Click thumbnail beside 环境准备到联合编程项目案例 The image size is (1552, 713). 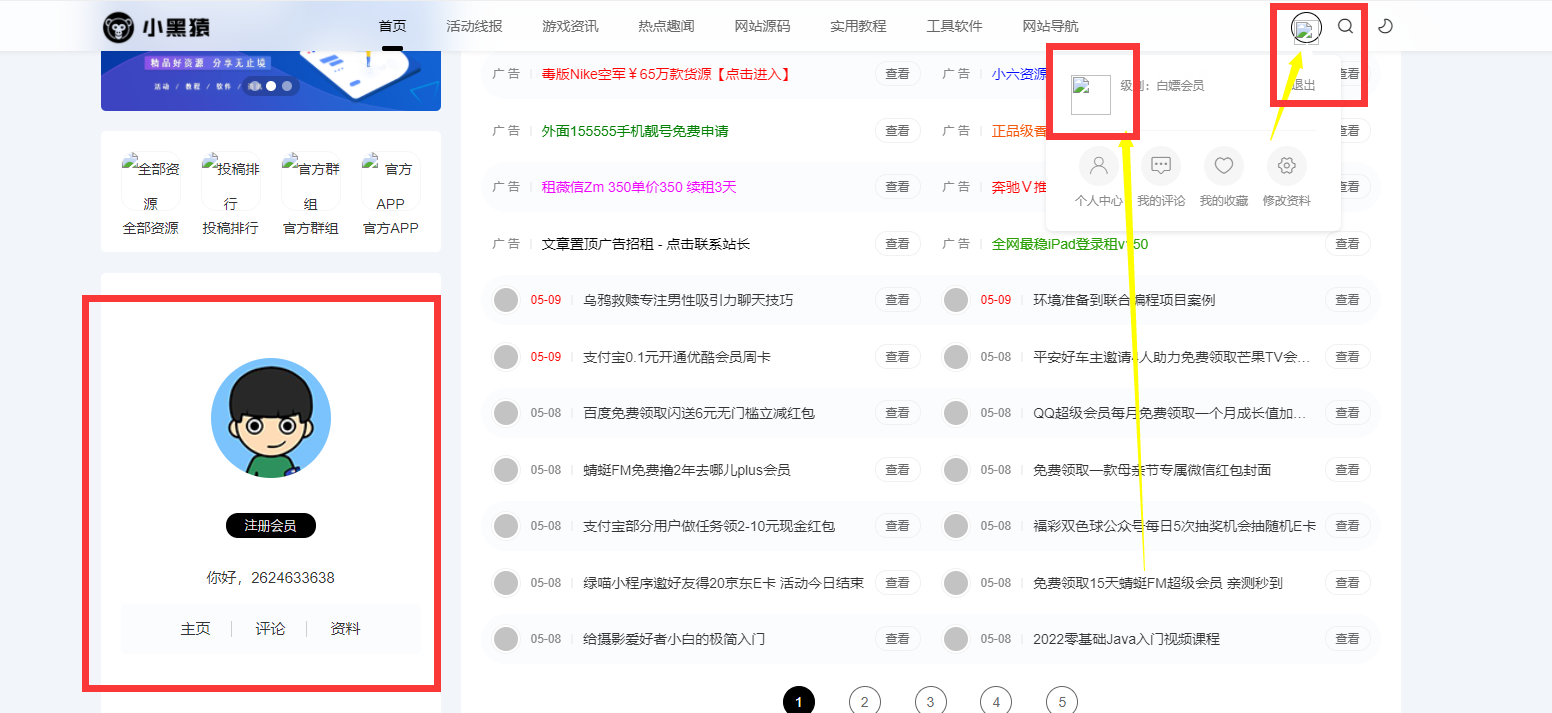956,300
